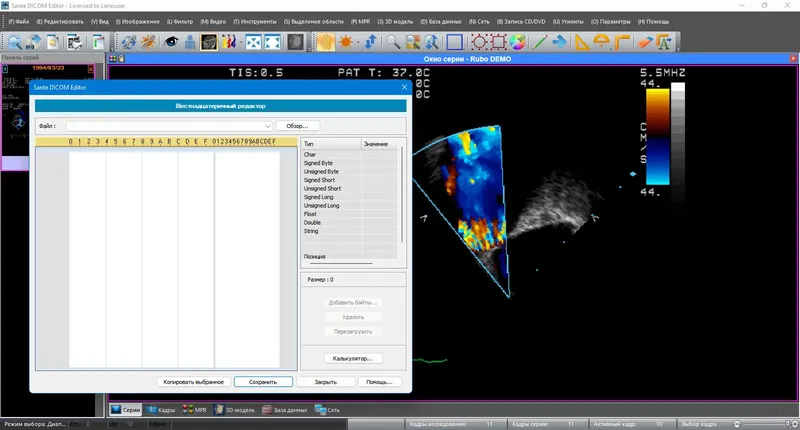Click the Калькулятор button
The image size is (800, 430).
353,359
